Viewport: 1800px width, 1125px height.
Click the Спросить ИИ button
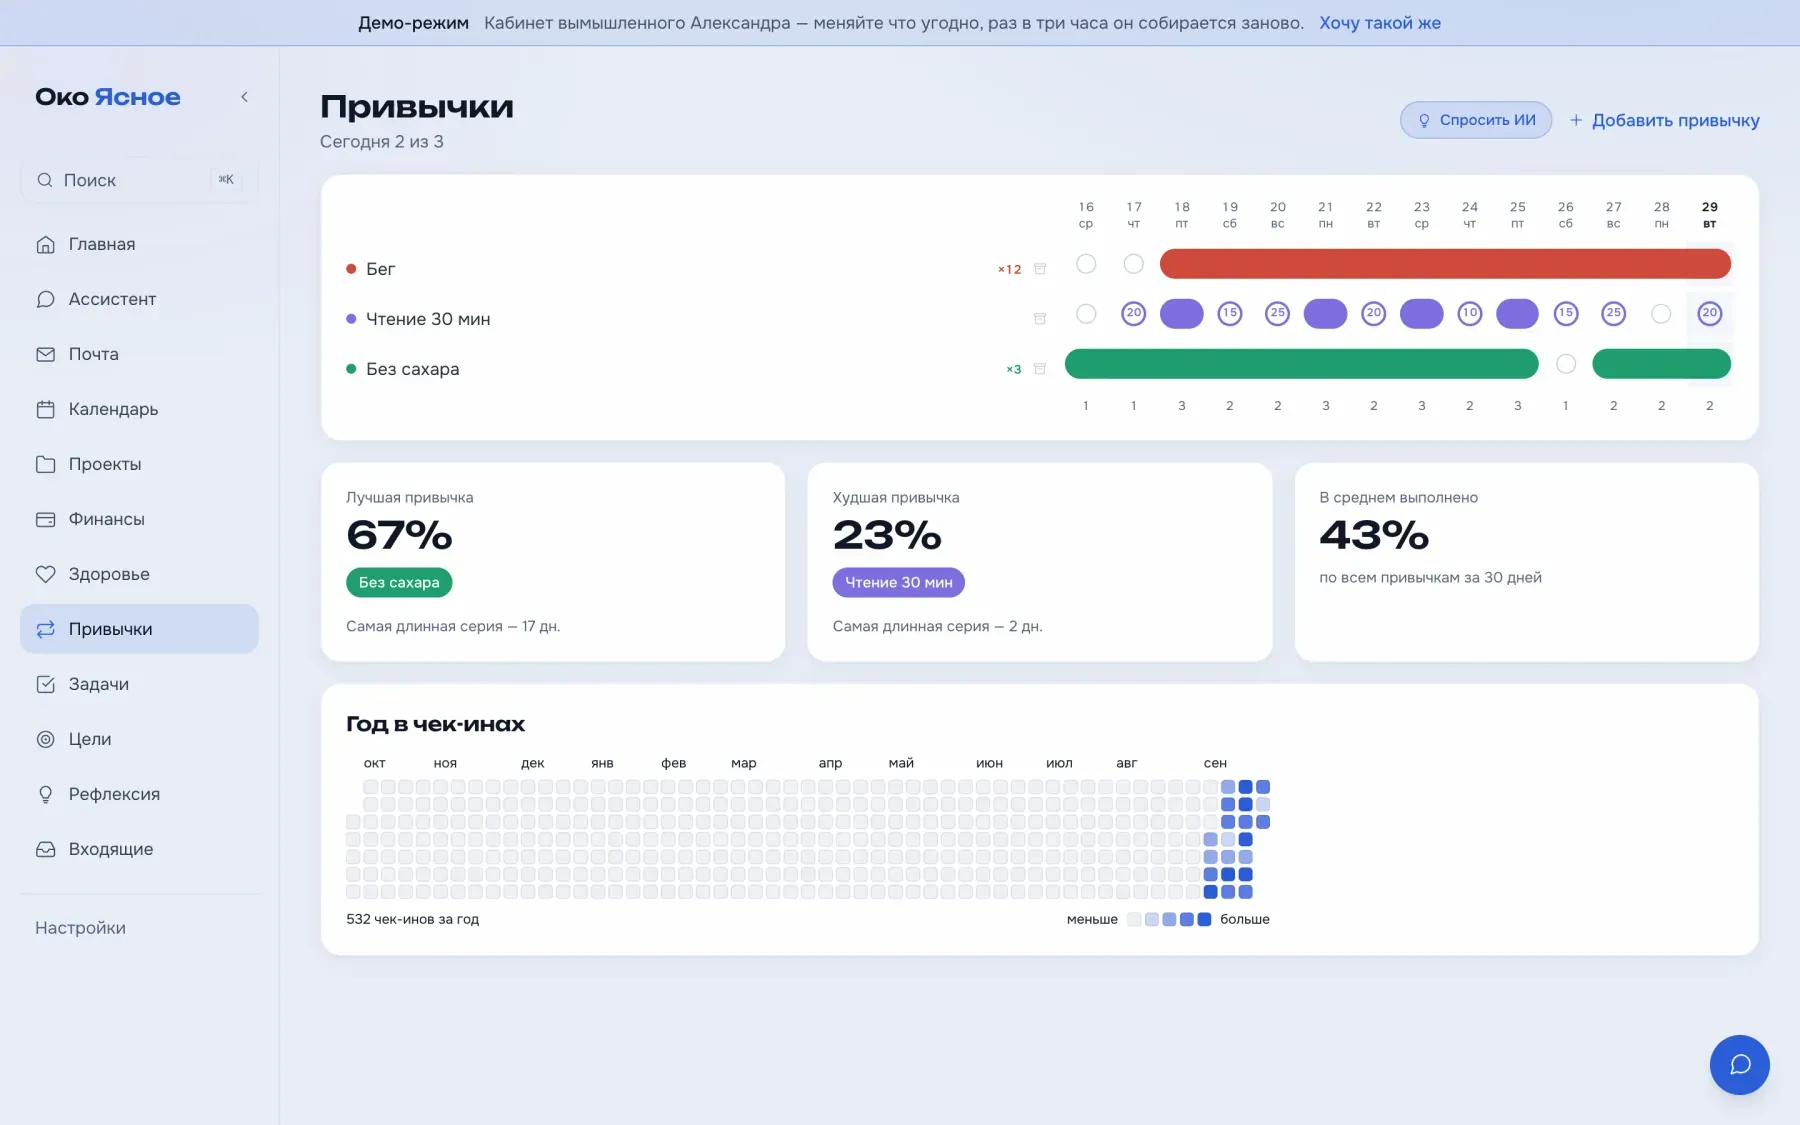point(1475,120)
